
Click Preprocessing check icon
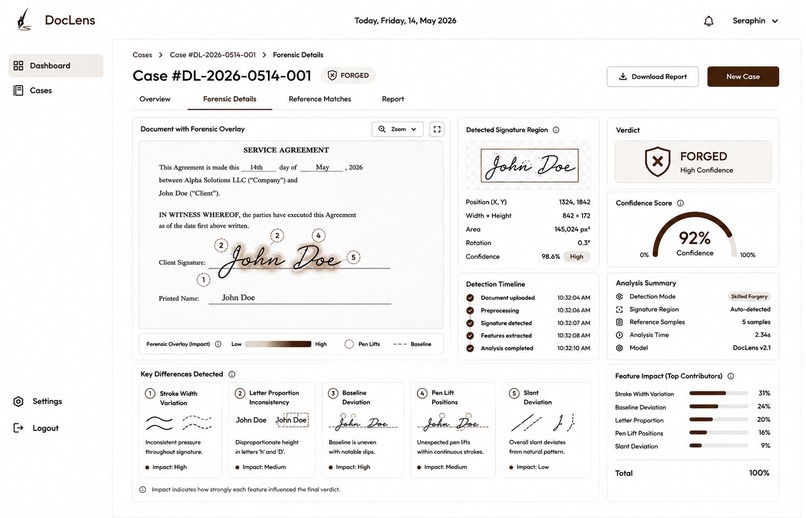click(x=470, y=310)
